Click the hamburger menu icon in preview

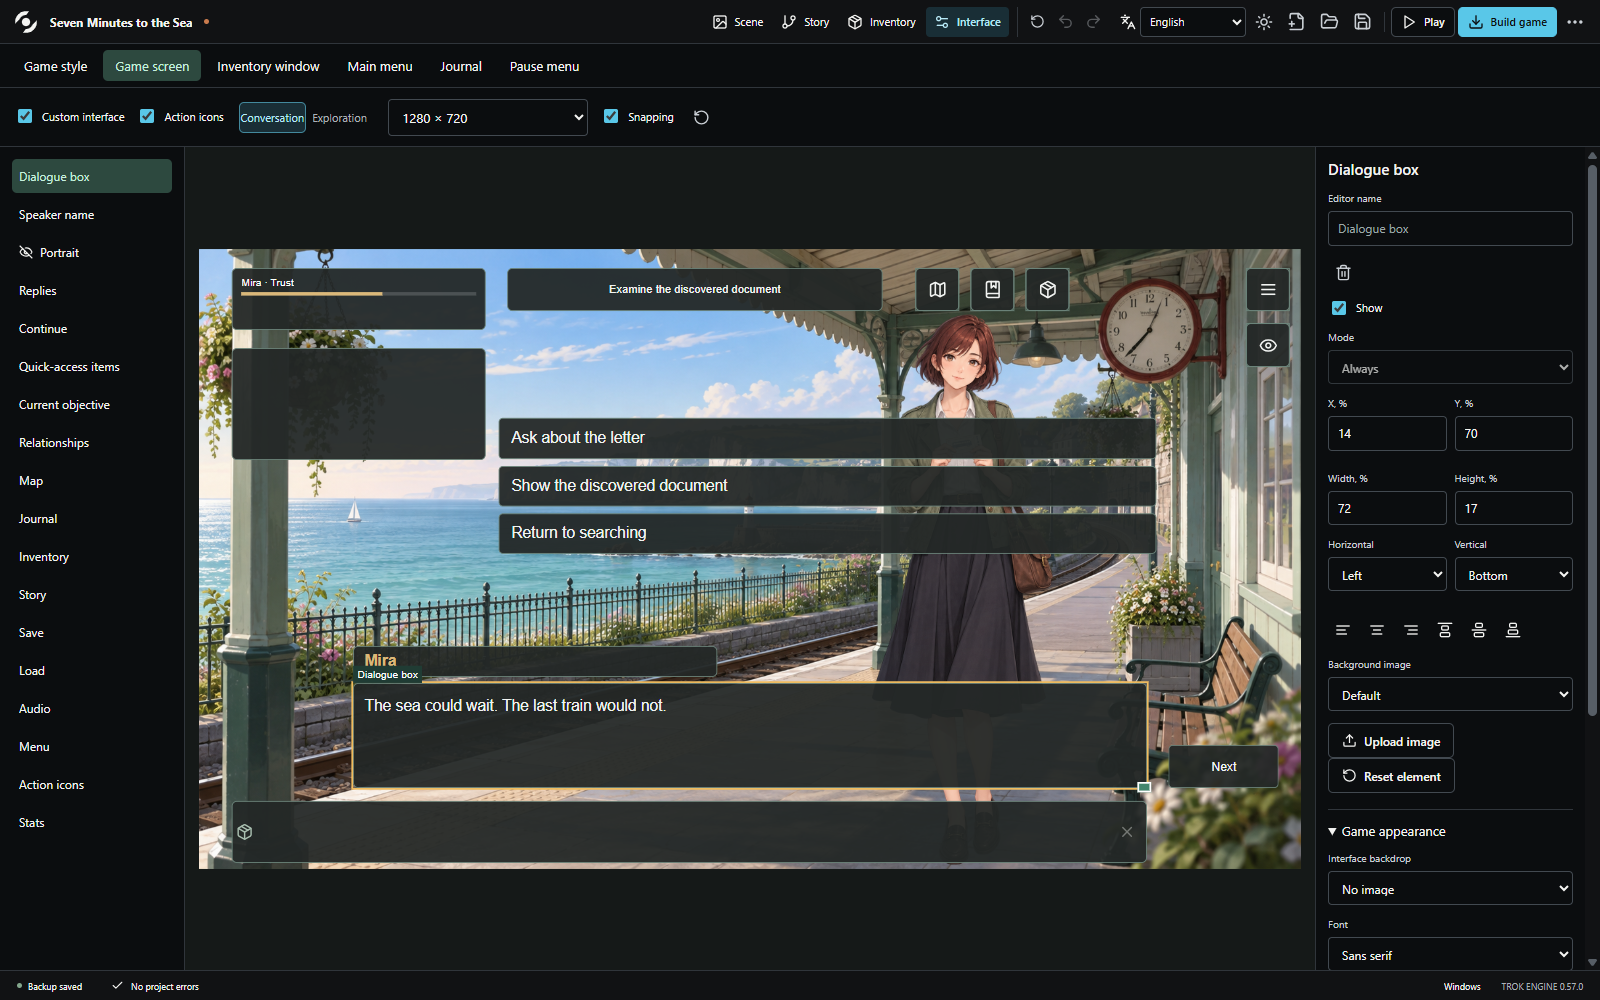click(1268, 290)
